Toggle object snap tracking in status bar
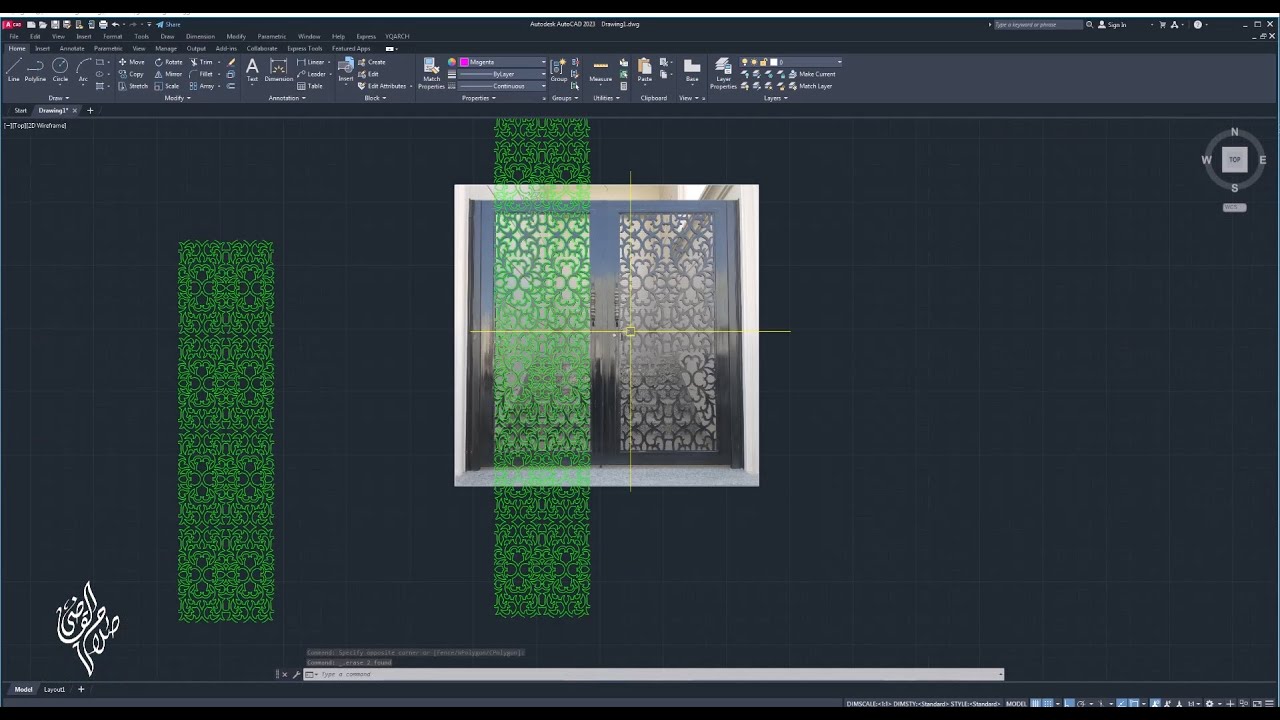 pos(1122,703)
